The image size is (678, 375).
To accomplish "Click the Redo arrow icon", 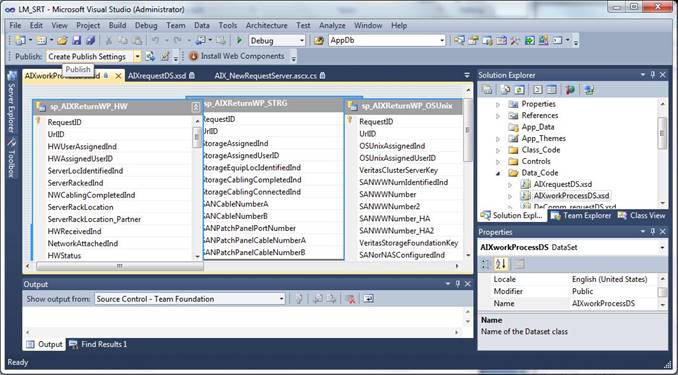I will tap(178, 41).
